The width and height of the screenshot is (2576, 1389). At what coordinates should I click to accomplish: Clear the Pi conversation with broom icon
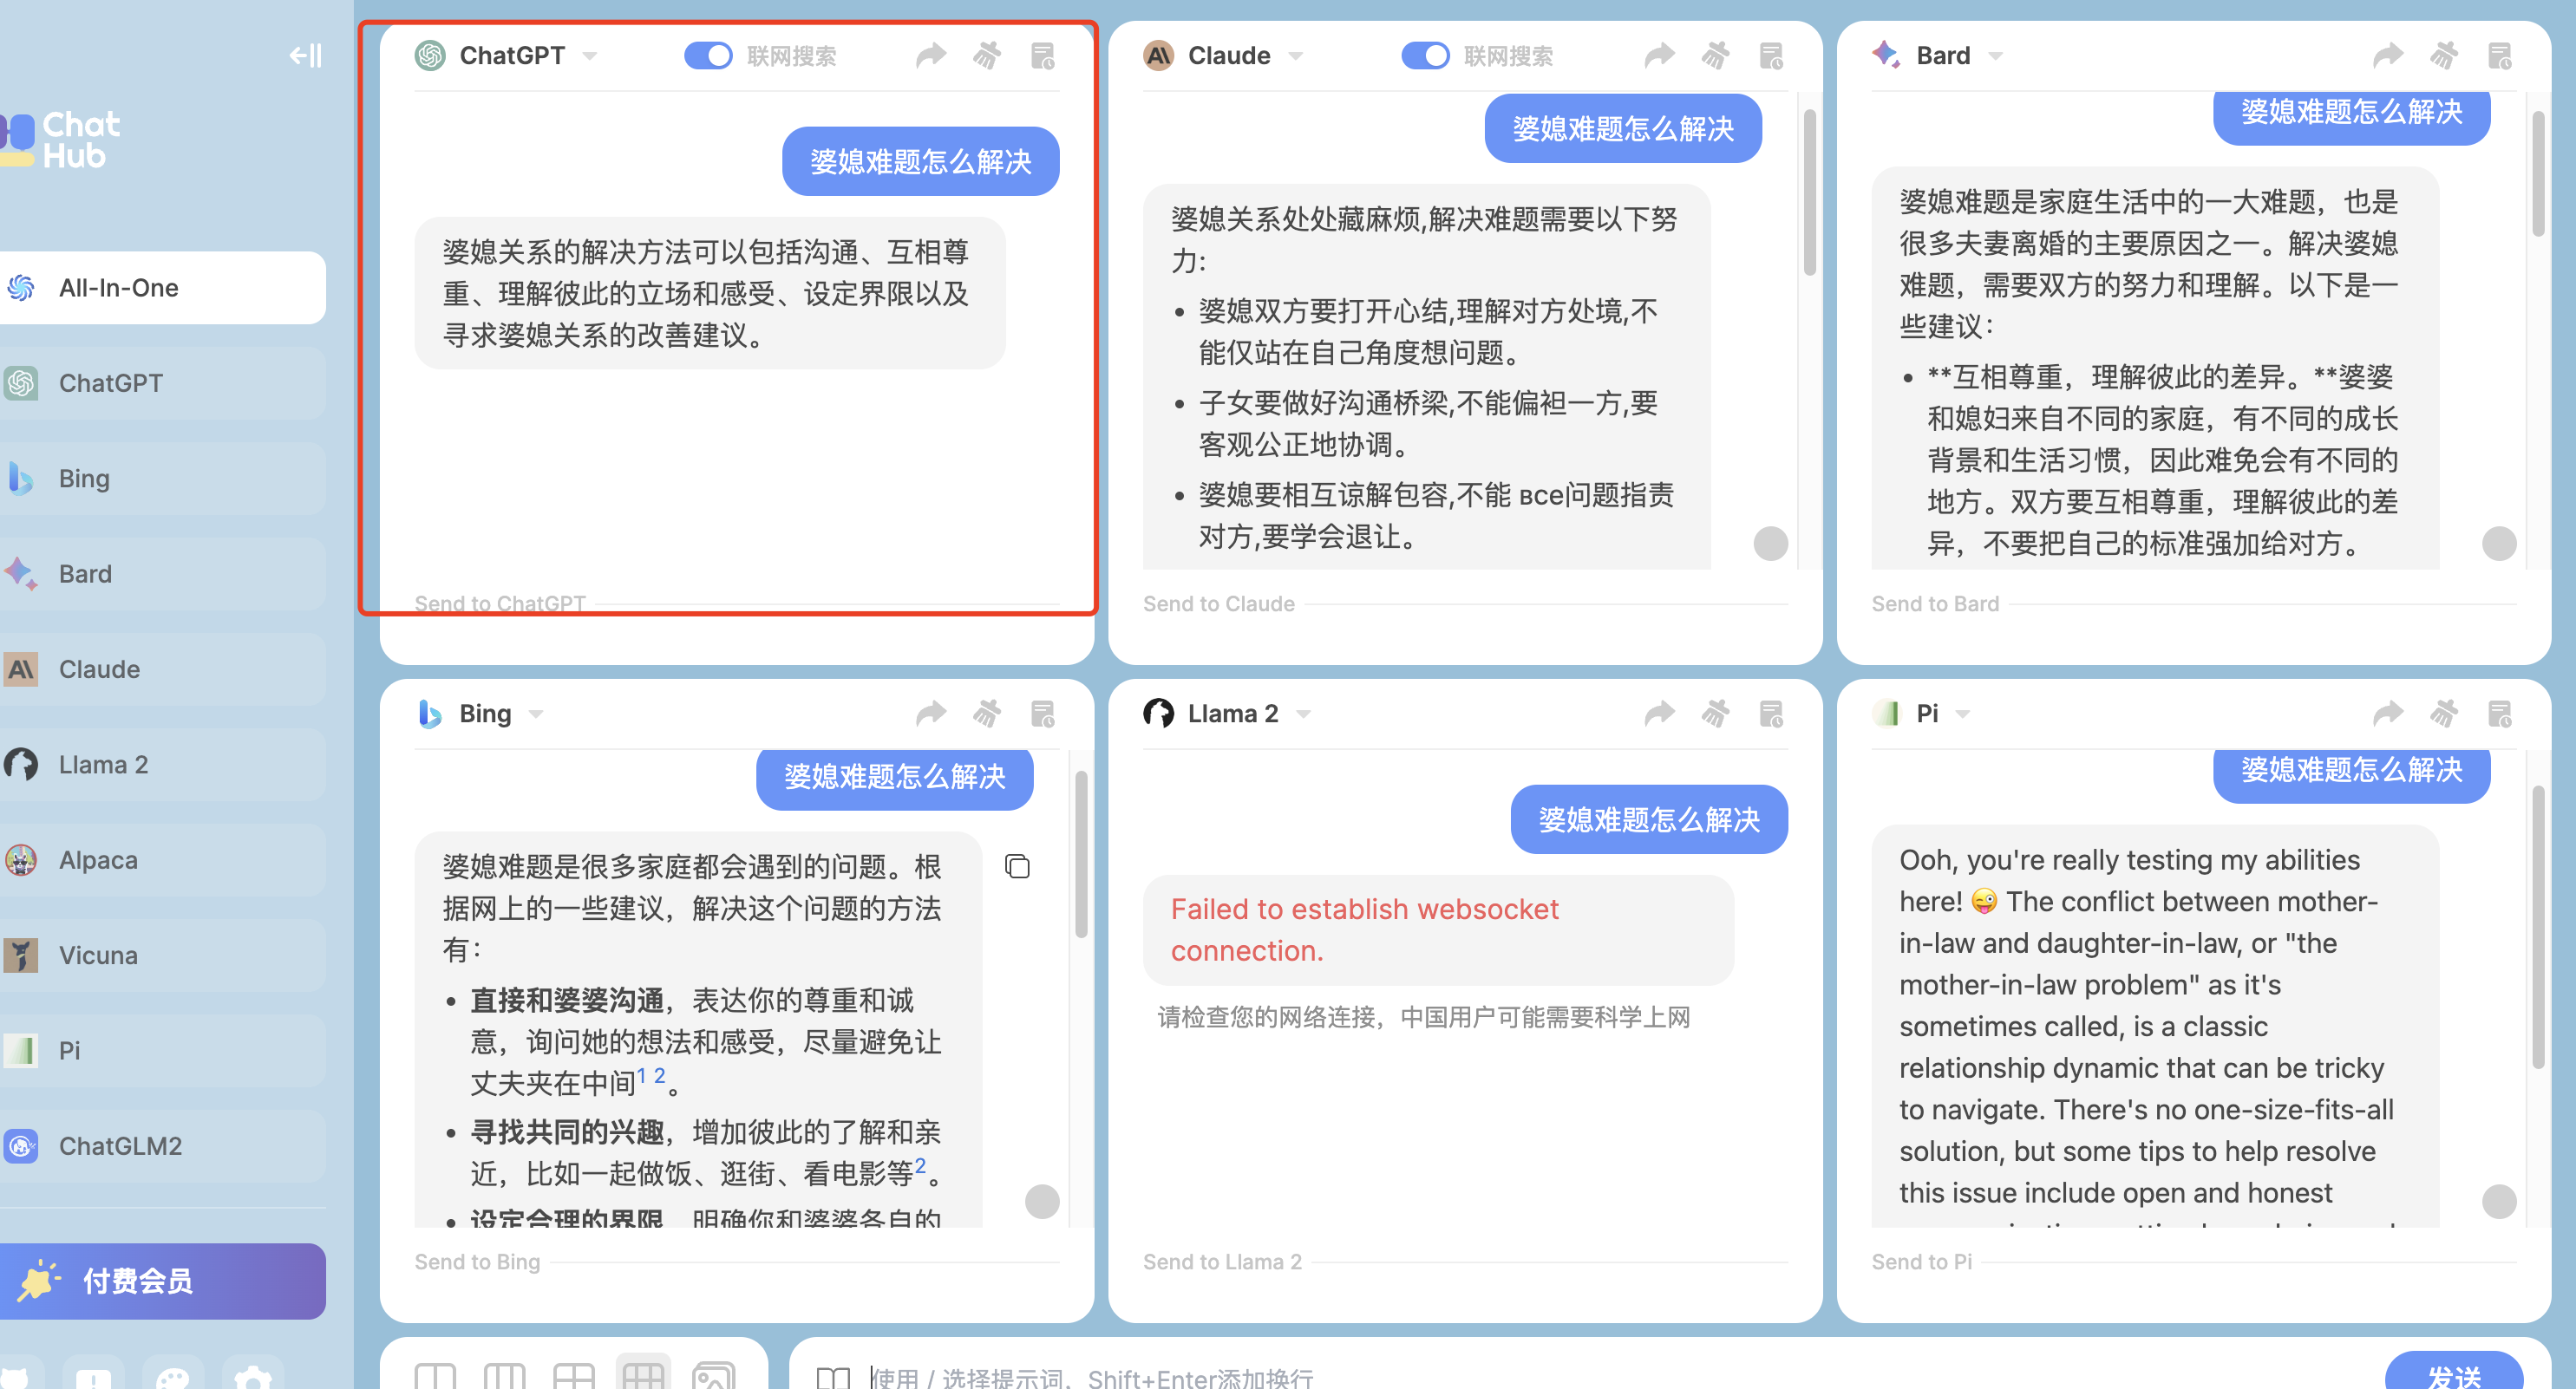coord(2444,713)
